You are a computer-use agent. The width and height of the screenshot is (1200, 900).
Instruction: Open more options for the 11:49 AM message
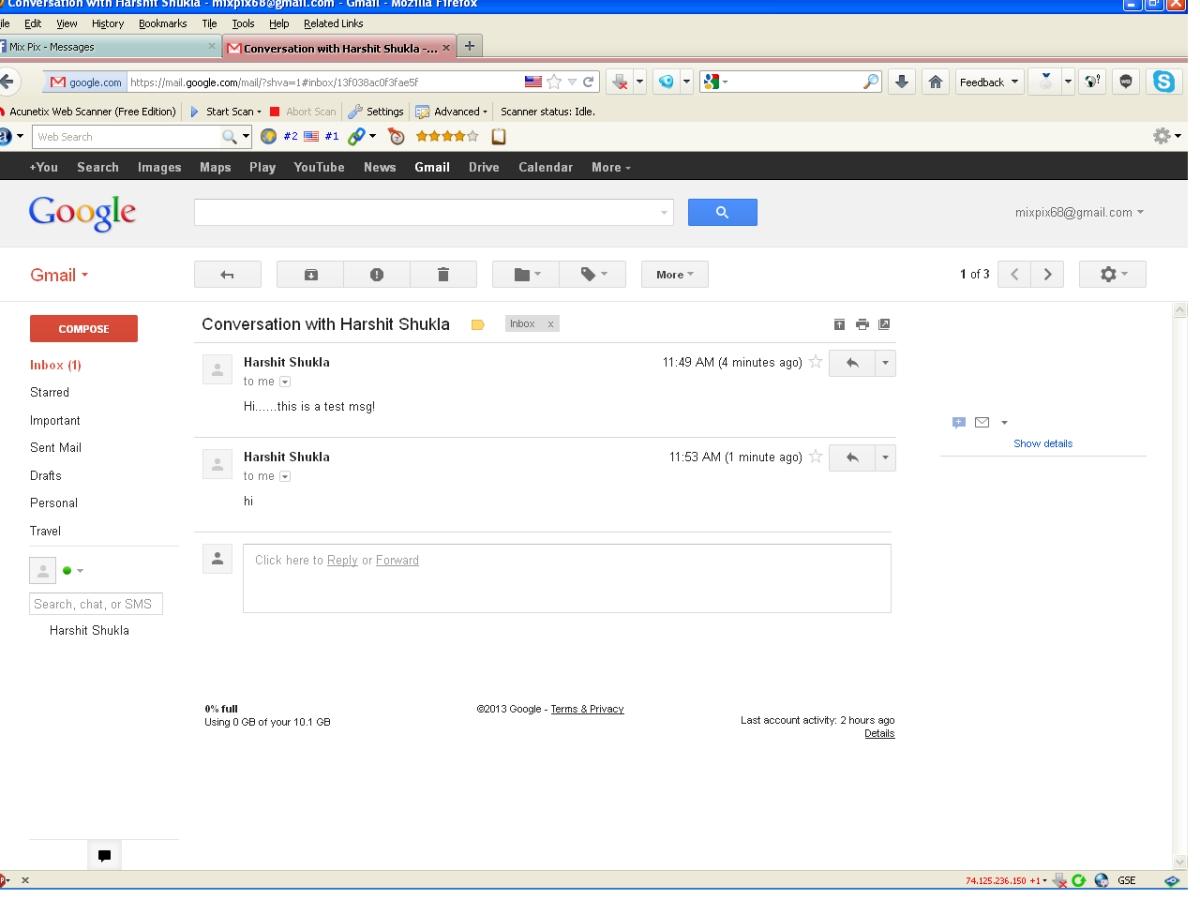(x=885, y=363)
